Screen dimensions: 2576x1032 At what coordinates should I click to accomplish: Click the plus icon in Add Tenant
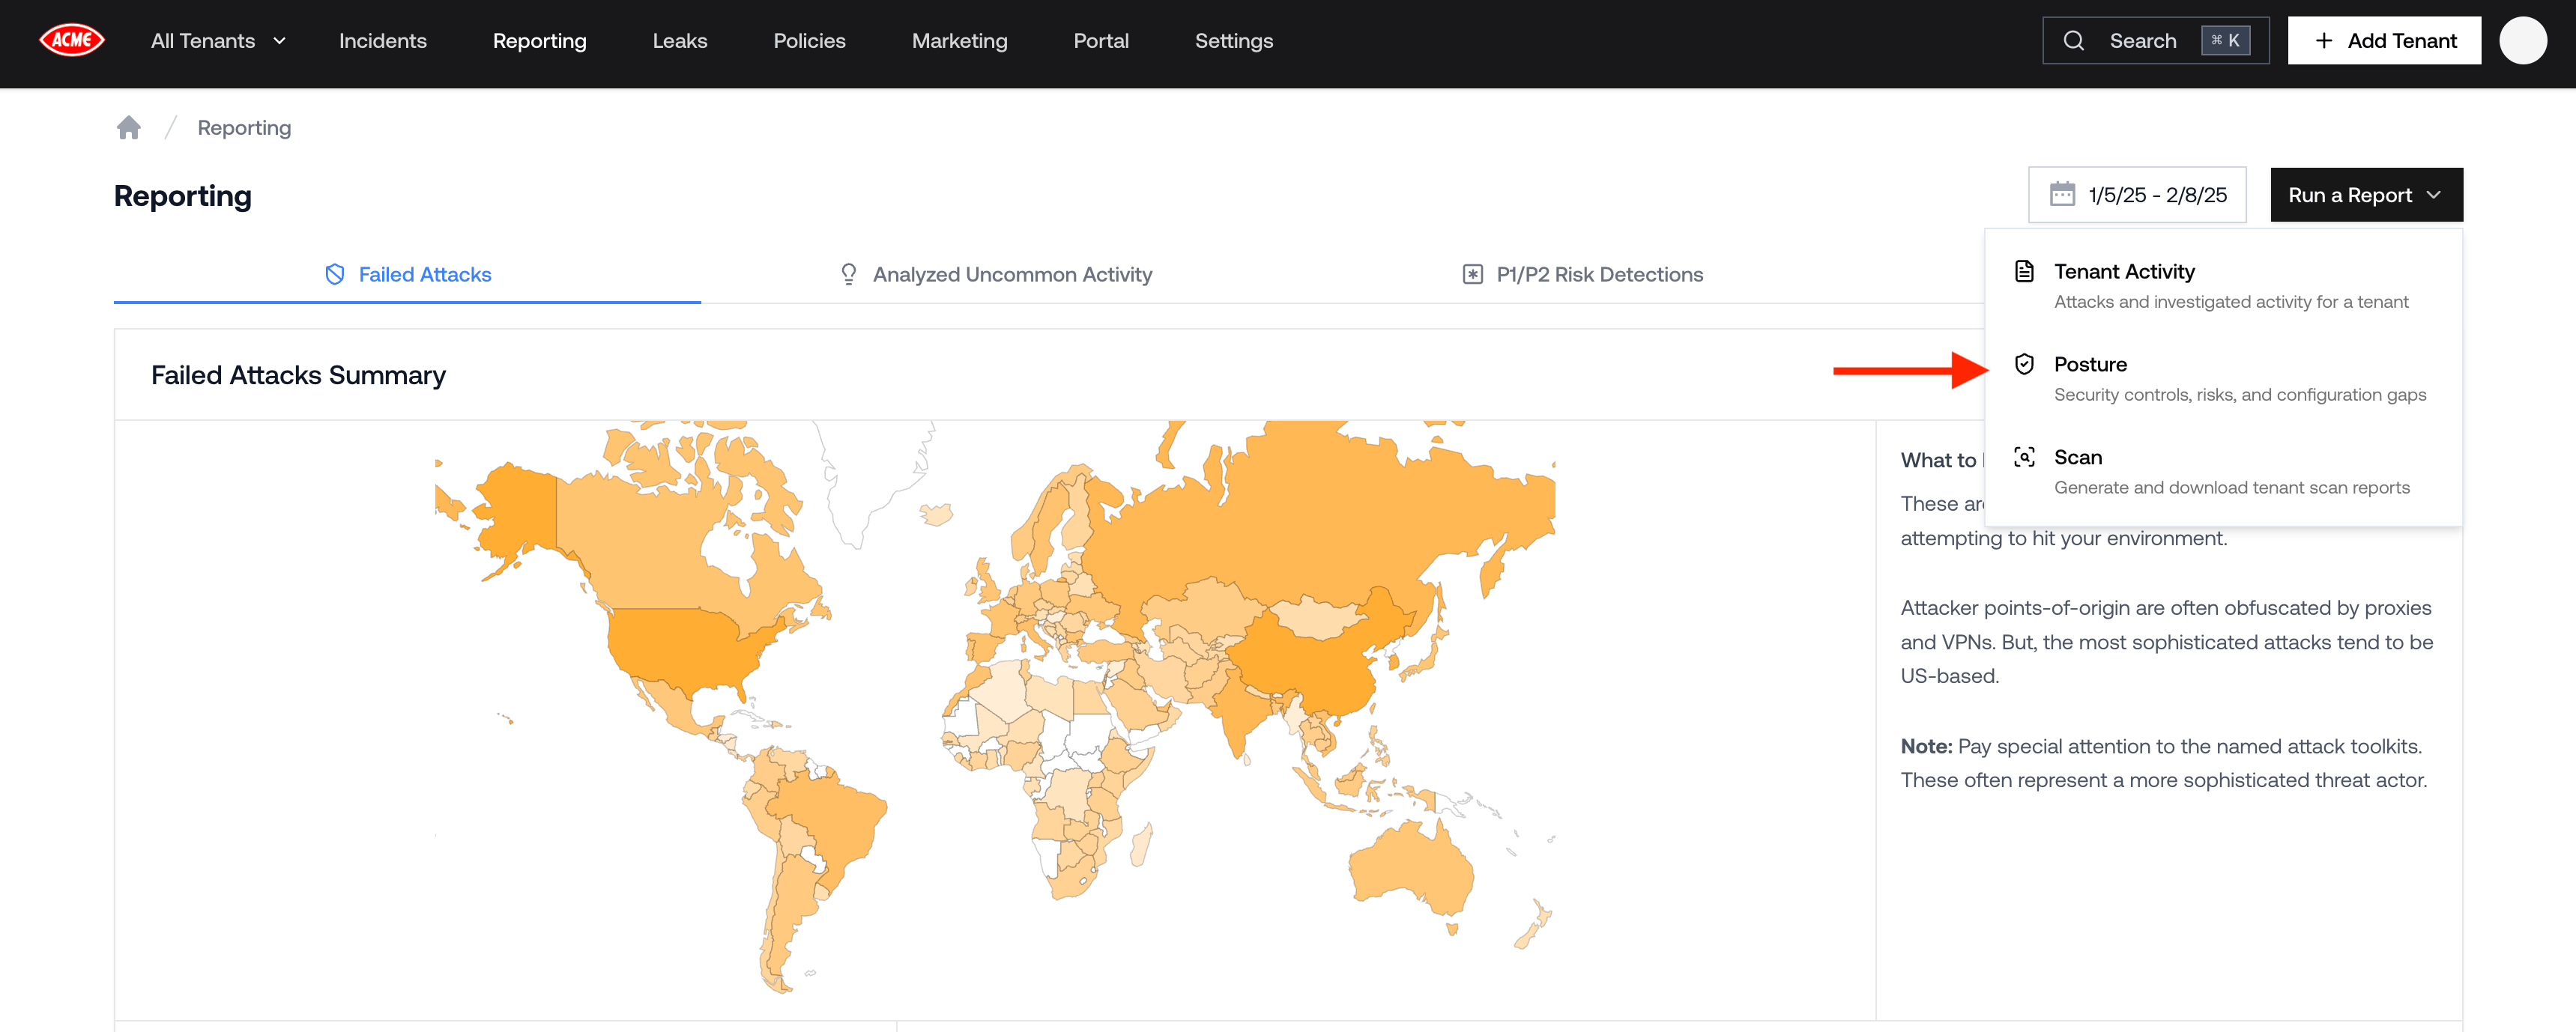(x=2324, y=41)
